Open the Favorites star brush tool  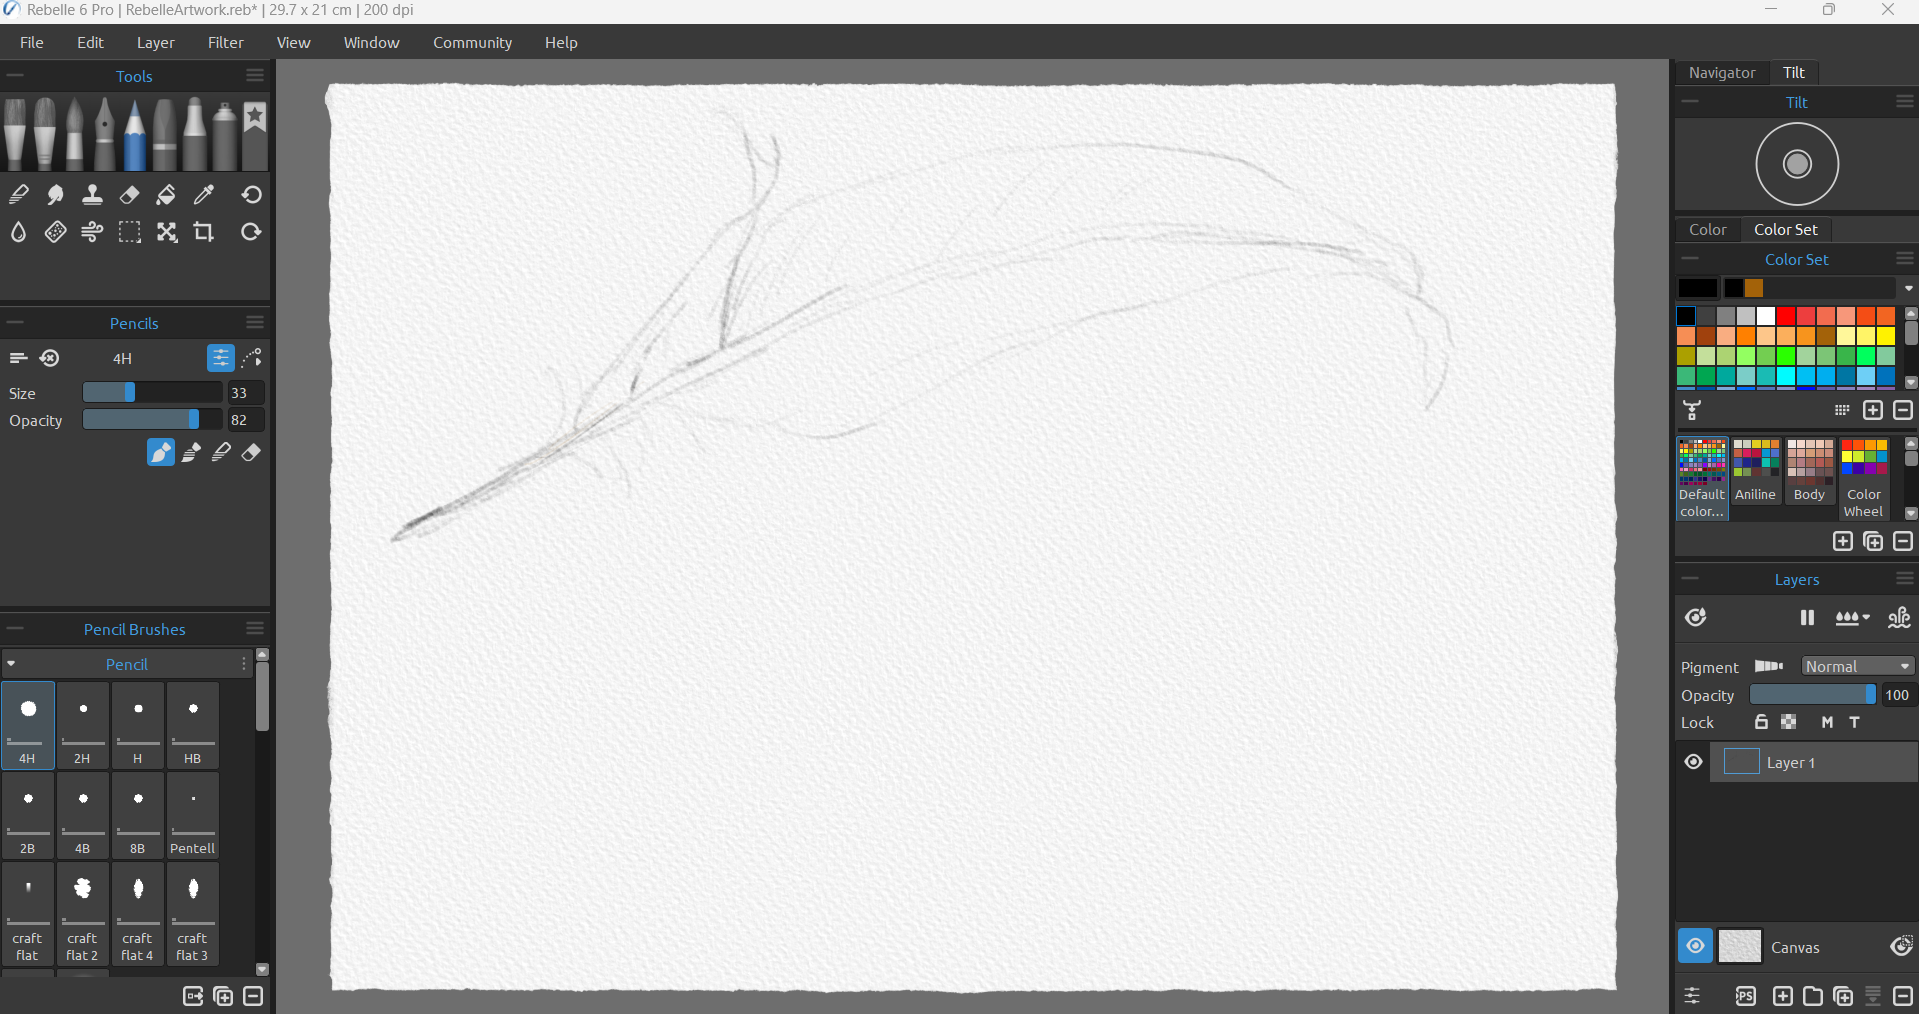click(255, 134)
